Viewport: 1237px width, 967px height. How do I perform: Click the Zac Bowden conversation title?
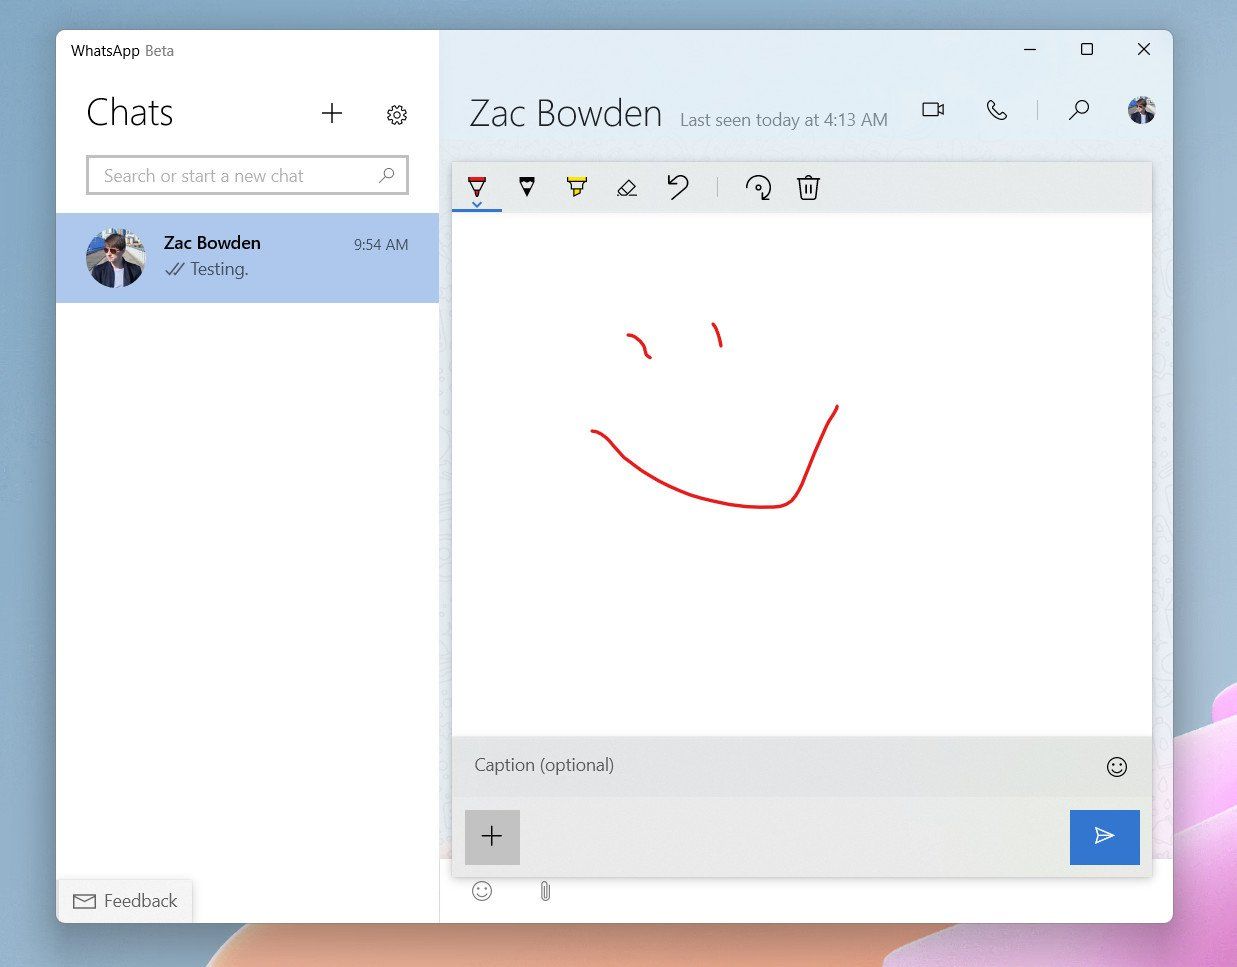[566, 114]
